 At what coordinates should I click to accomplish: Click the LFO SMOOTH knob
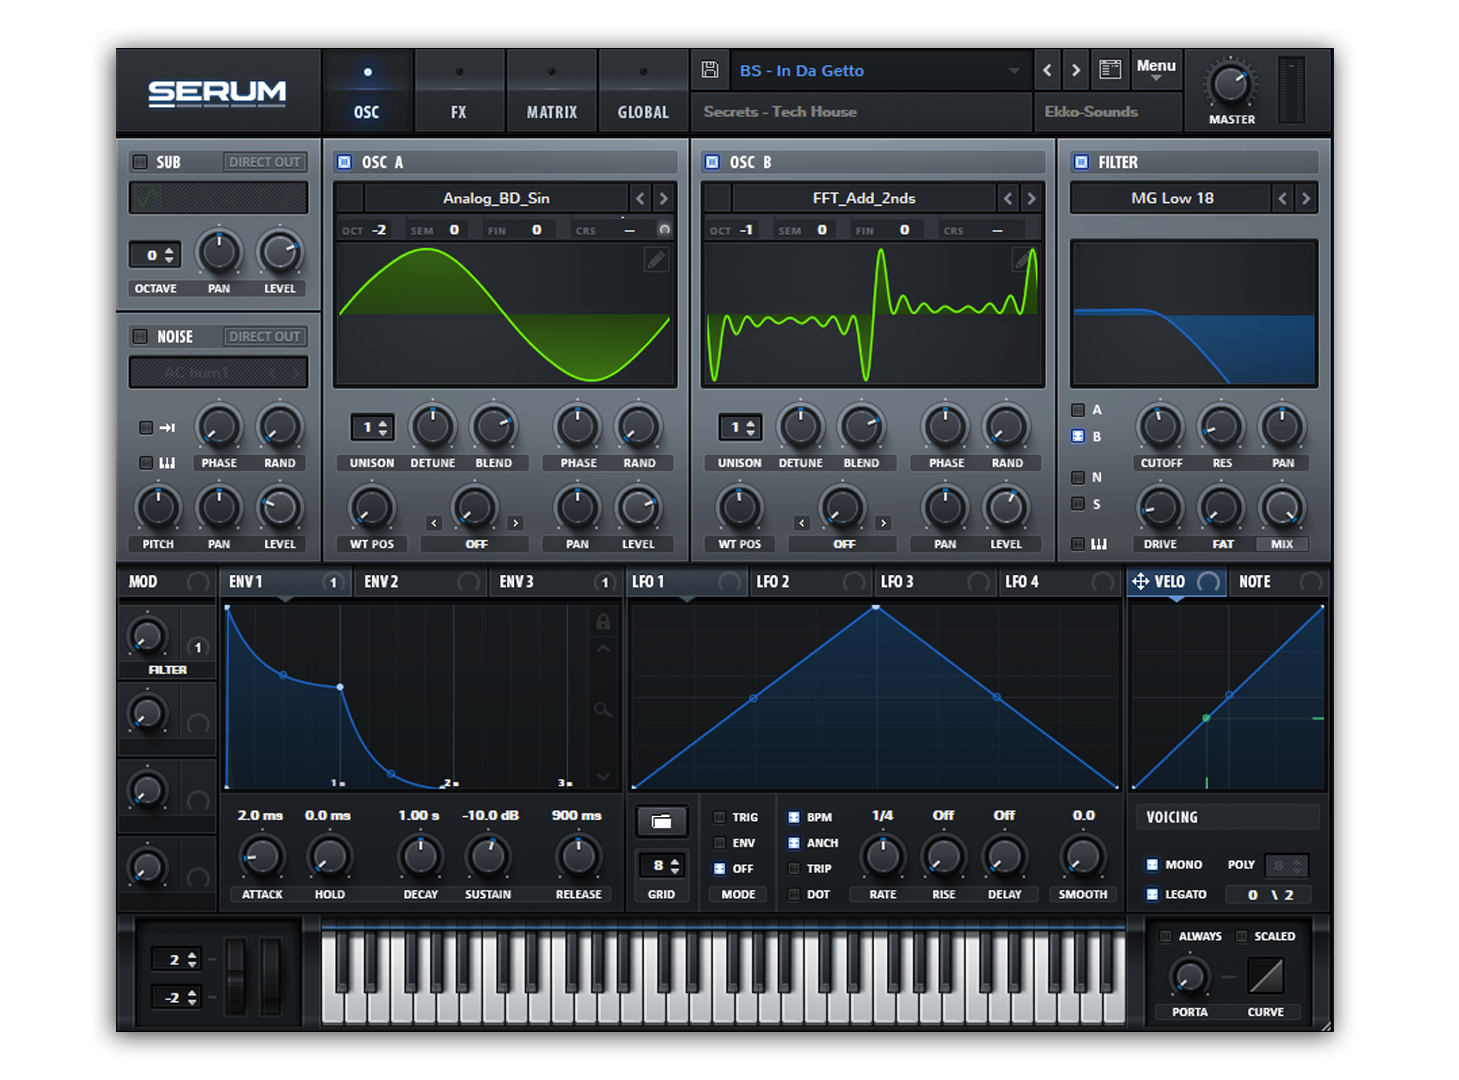[1082, 857]
